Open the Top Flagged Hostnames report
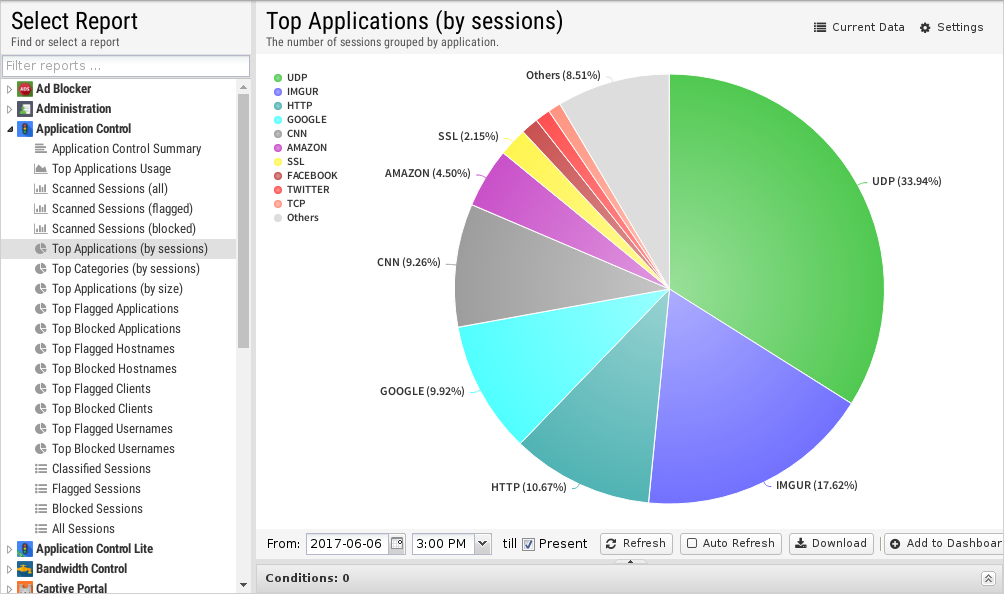This screenshot has height=594, width=1004. [113, 349]
